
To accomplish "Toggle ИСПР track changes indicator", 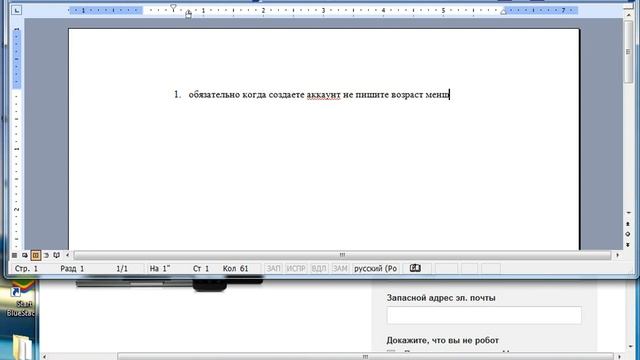I will [296, 268].
